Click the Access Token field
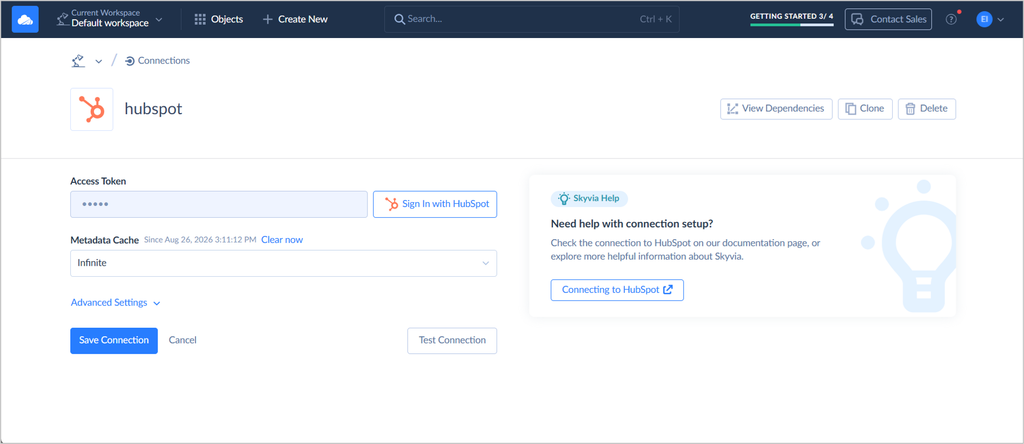This screenshot has height=444, width=1024. (219, 204)
